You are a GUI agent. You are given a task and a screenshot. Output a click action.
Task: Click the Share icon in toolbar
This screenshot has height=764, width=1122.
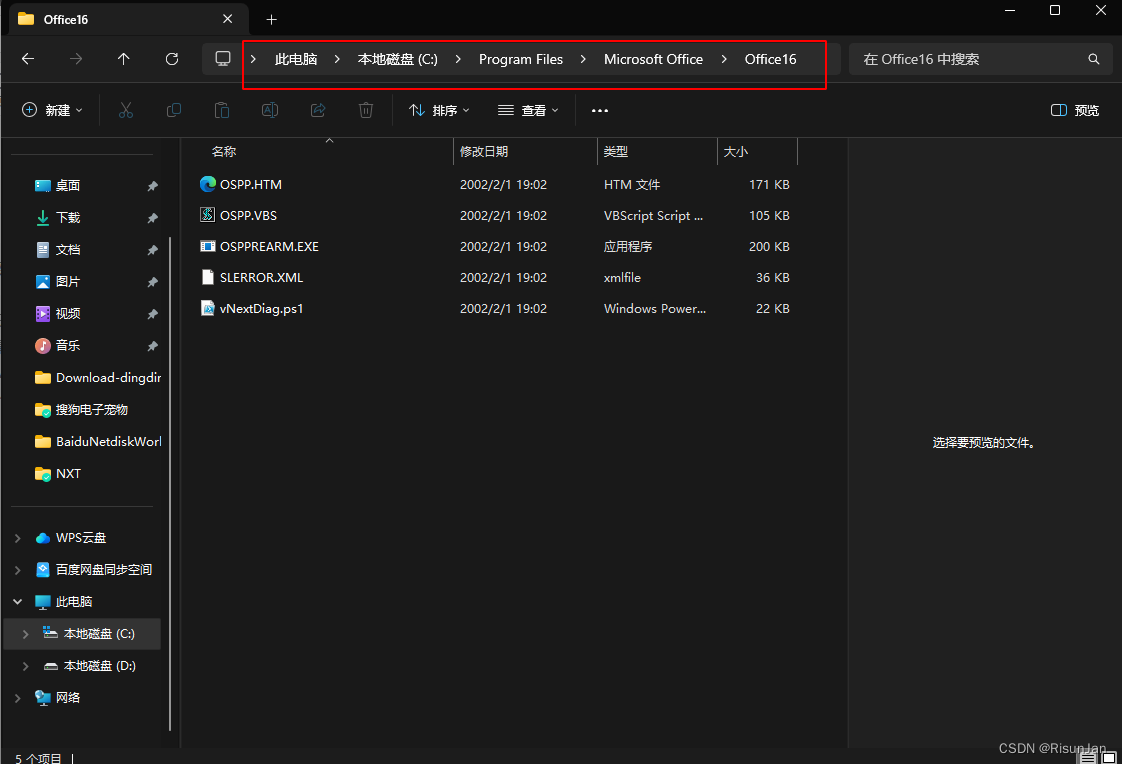point(318,110)
